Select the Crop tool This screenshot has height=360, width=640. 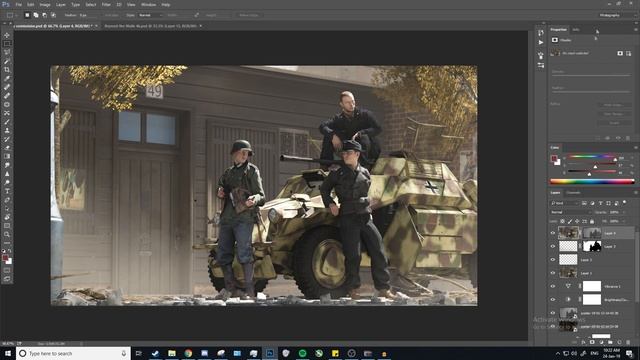(7, 69)
